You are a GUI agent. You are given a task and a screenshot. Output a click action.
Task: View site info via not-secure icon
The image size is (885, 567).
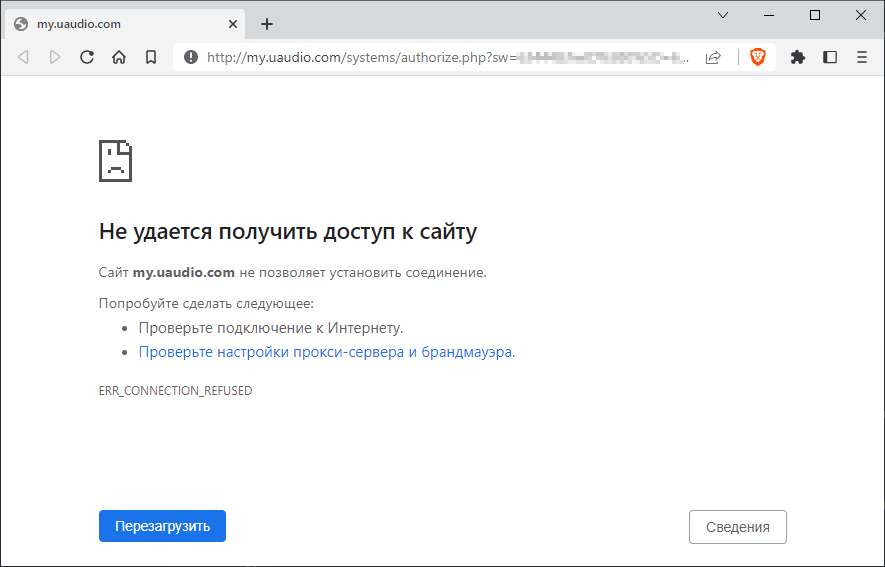coord(191,57)
